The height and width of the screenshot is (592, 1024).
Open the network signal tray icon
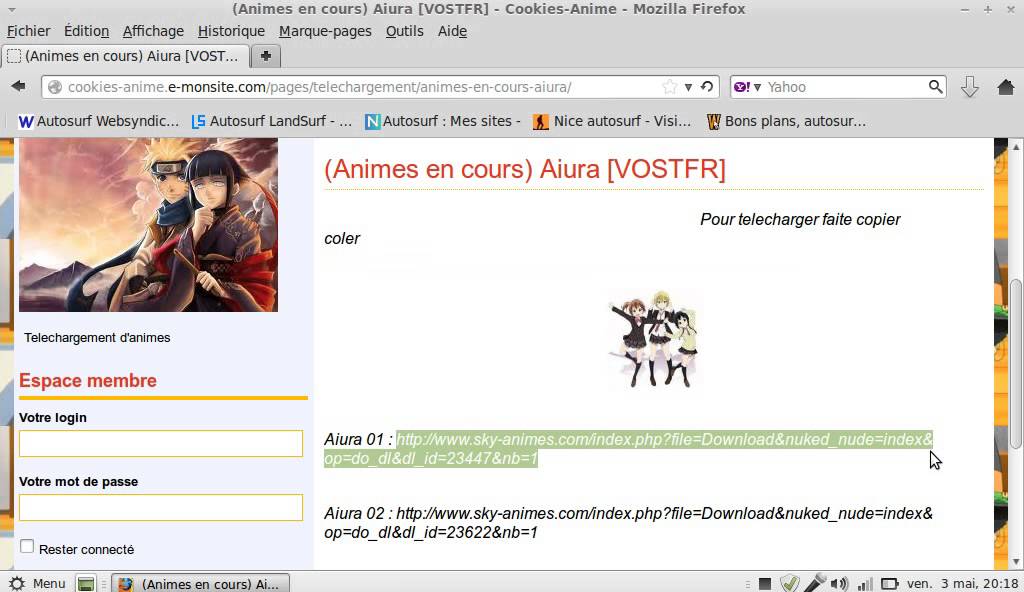tap(865, 584)
